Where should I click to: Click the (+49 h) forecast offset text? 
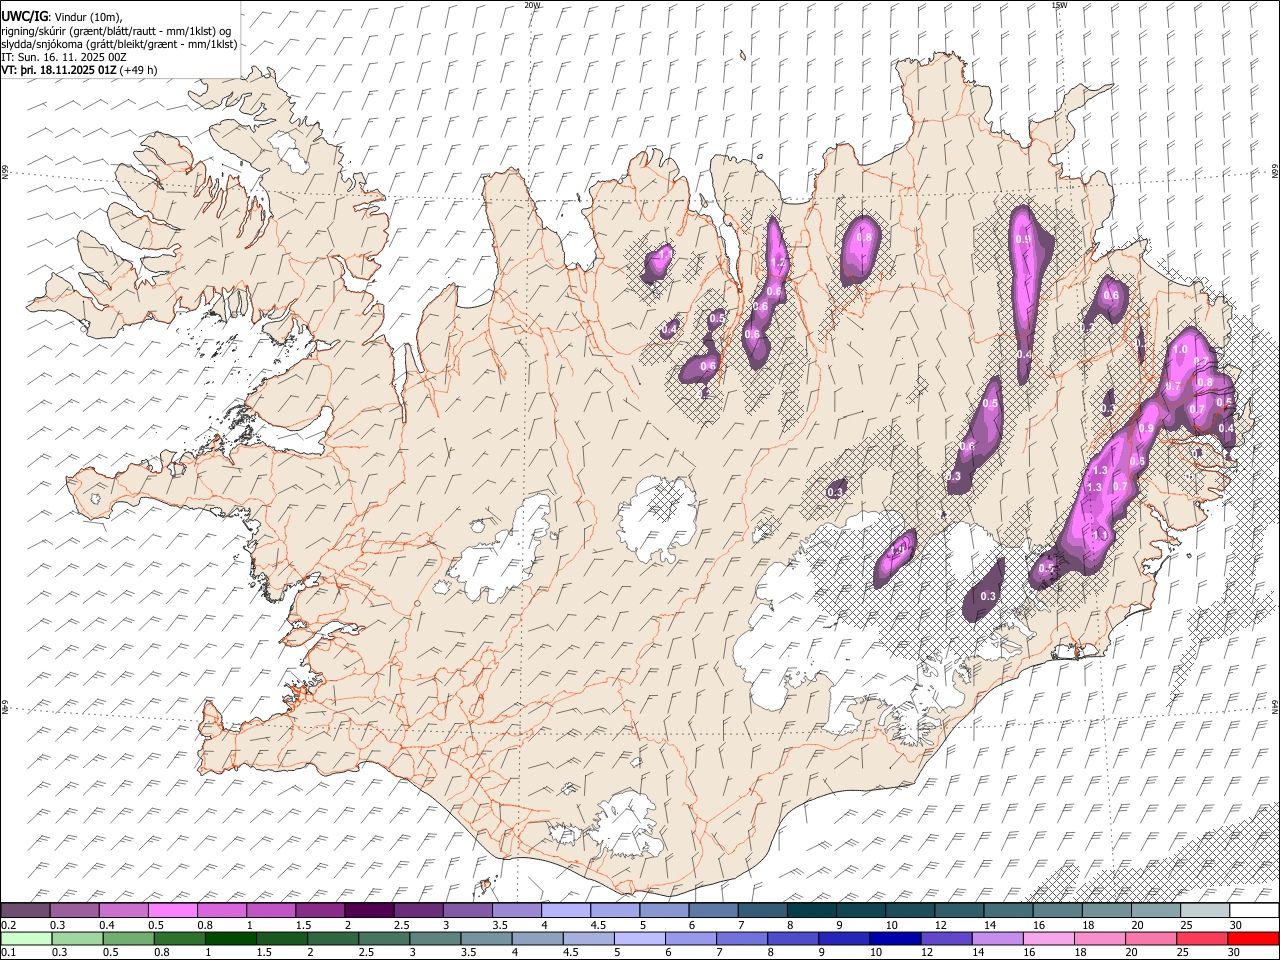[x=138, y=71]
